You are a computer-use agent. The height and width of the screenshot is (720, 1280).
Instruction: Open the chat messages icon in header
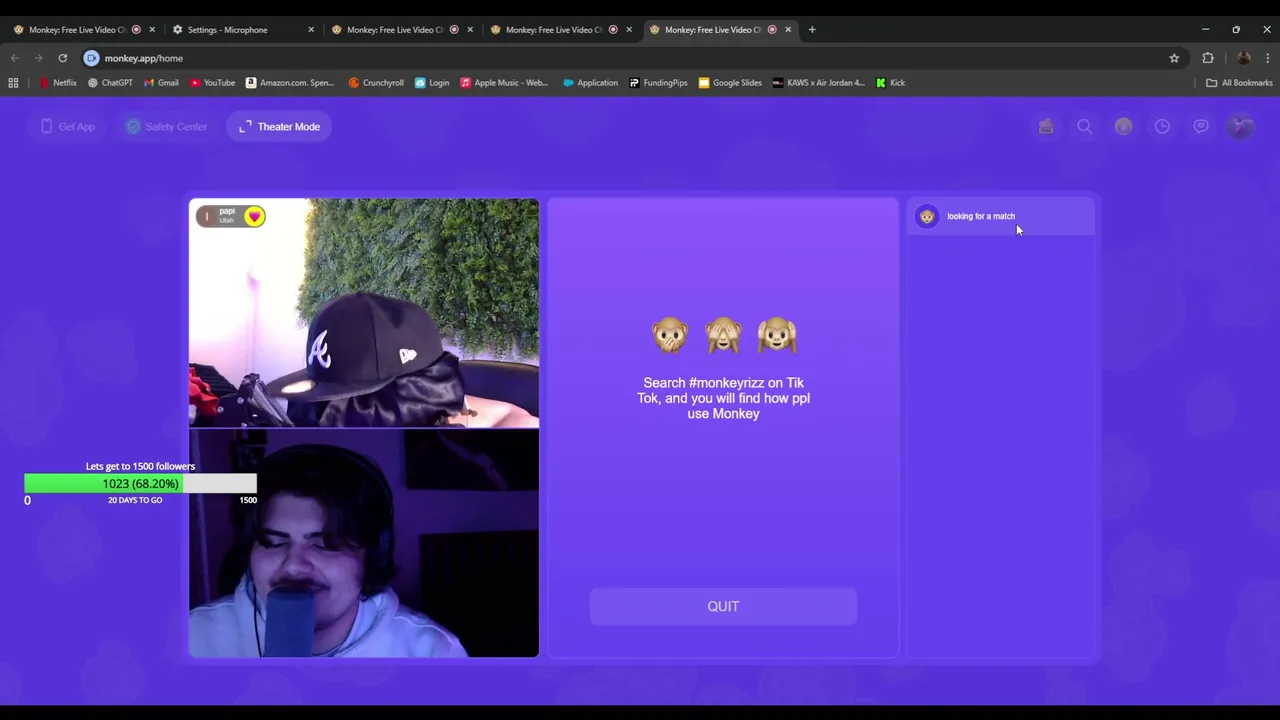point(1201,127)
